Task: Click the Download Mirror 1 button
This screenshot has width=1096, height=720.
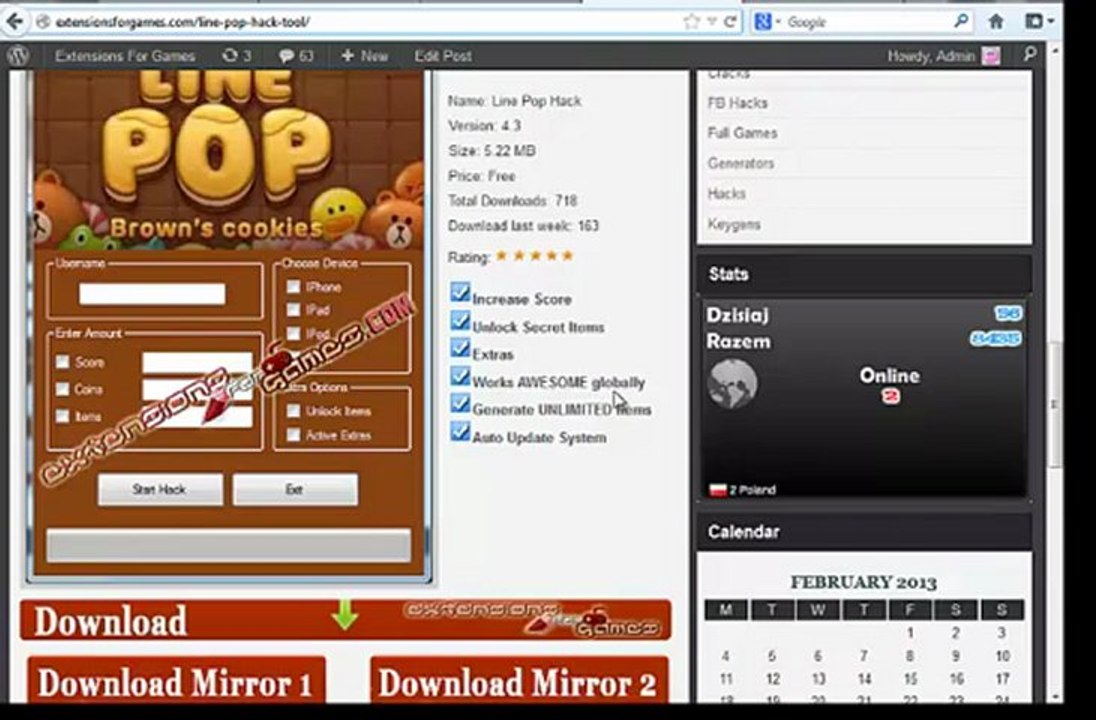Action: (176, 680)
